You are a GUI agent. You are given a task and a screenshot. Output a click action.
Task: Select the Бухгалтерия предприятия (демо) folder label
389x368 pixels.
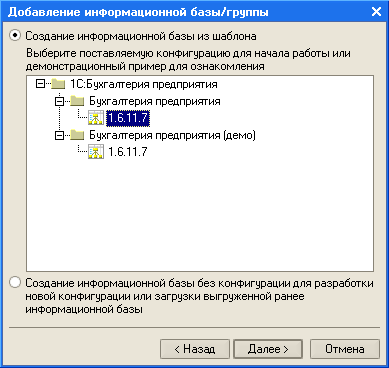click(172, 135)
